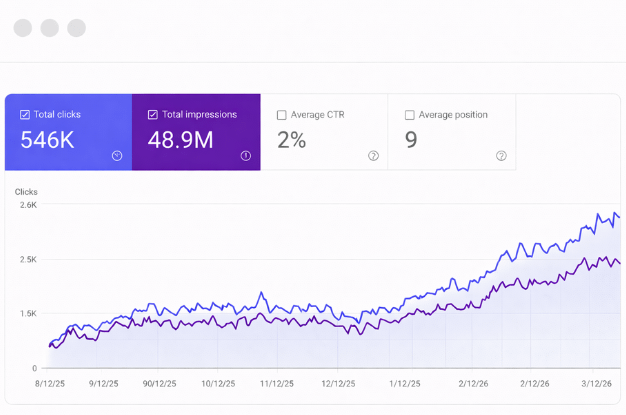Click the 1/12/26 date label on the axis
The width and height of the screenshot is (626, 415).
(x=407, y=383)
